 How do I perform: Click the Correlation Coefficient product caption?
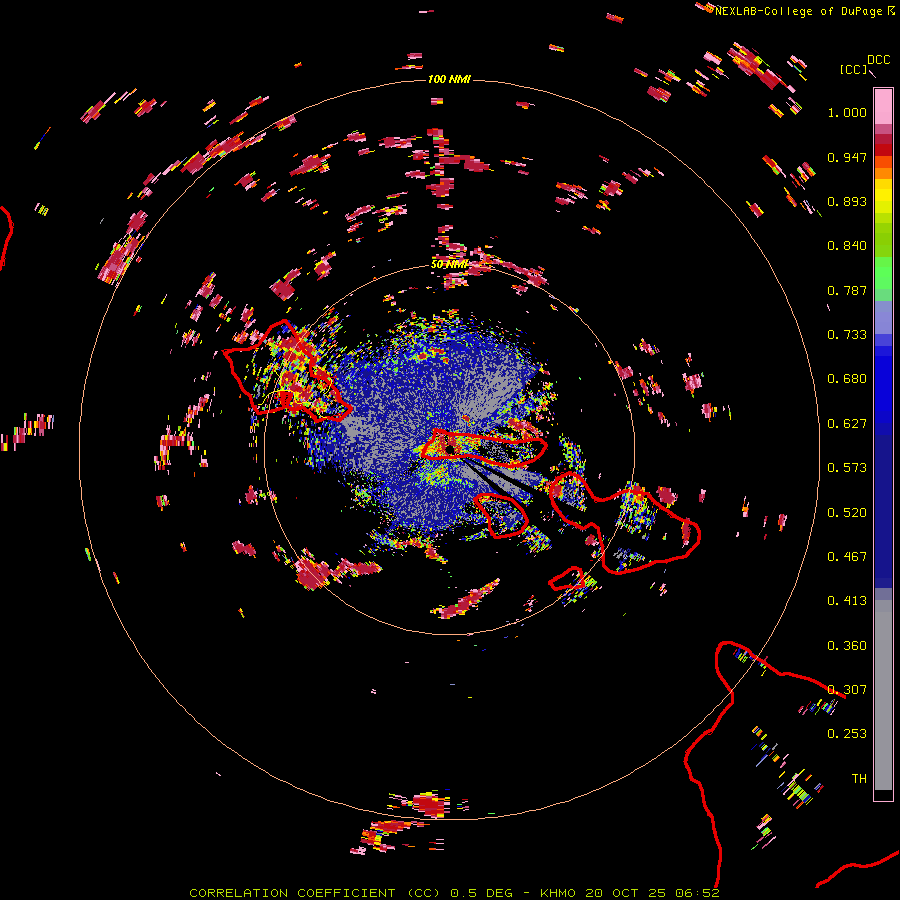click(454, 893)
